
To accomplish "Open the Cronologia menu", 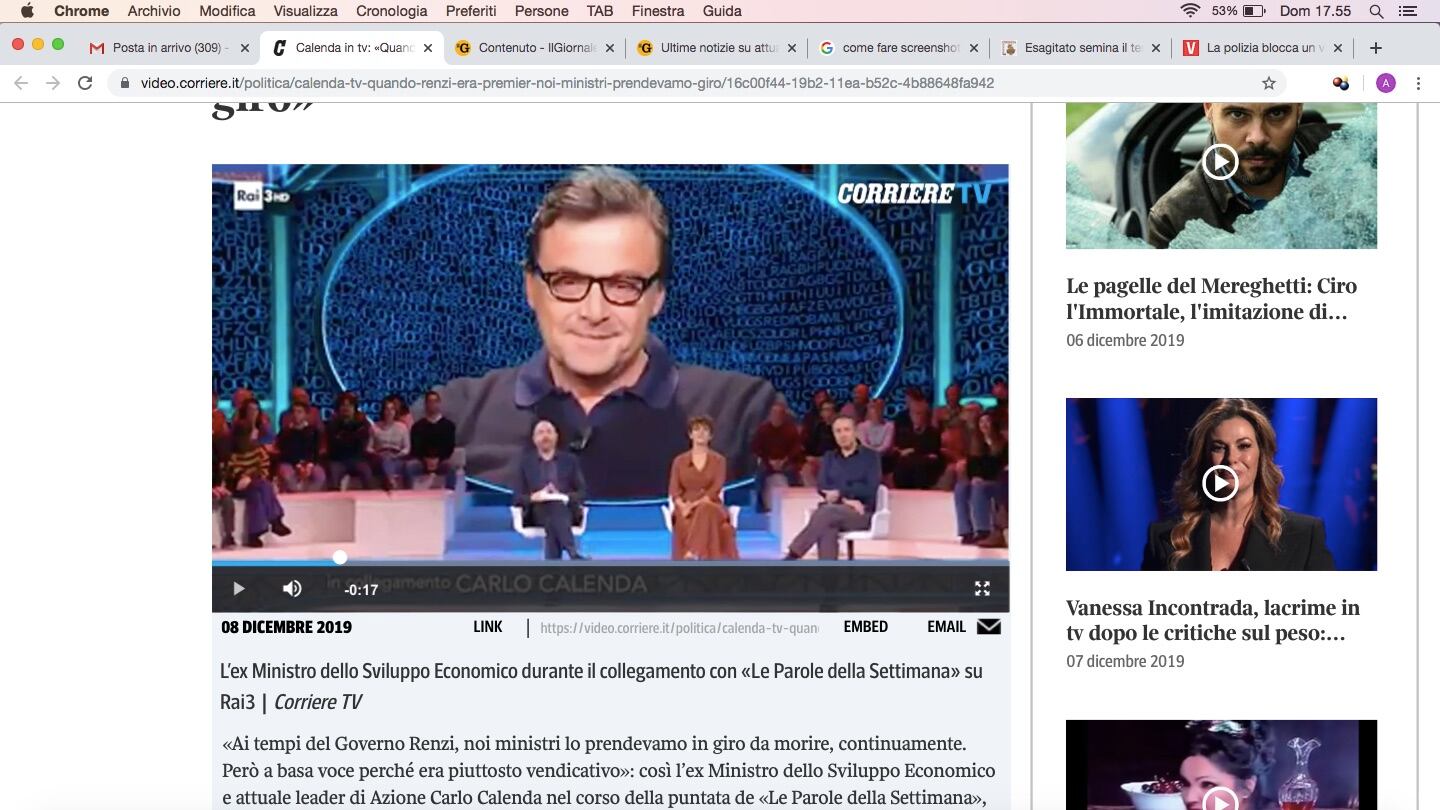I will click(x=391, y=11).
